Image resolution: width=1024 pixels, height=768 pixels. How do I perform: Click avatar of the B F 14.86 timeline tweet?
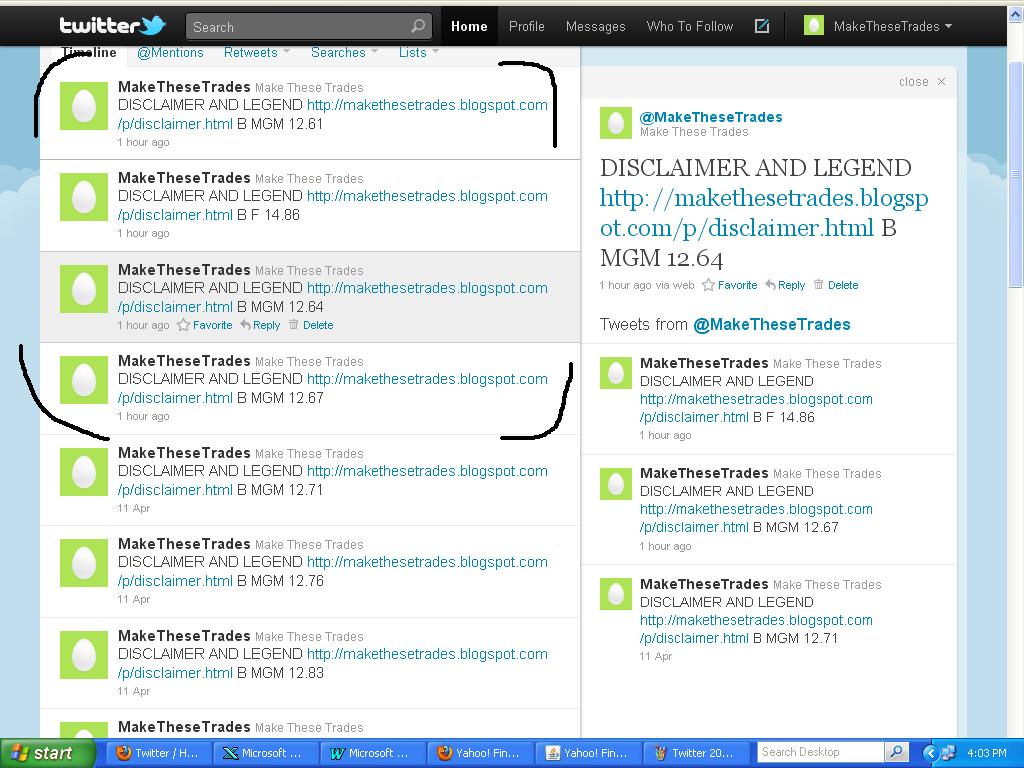click(84, 197)
